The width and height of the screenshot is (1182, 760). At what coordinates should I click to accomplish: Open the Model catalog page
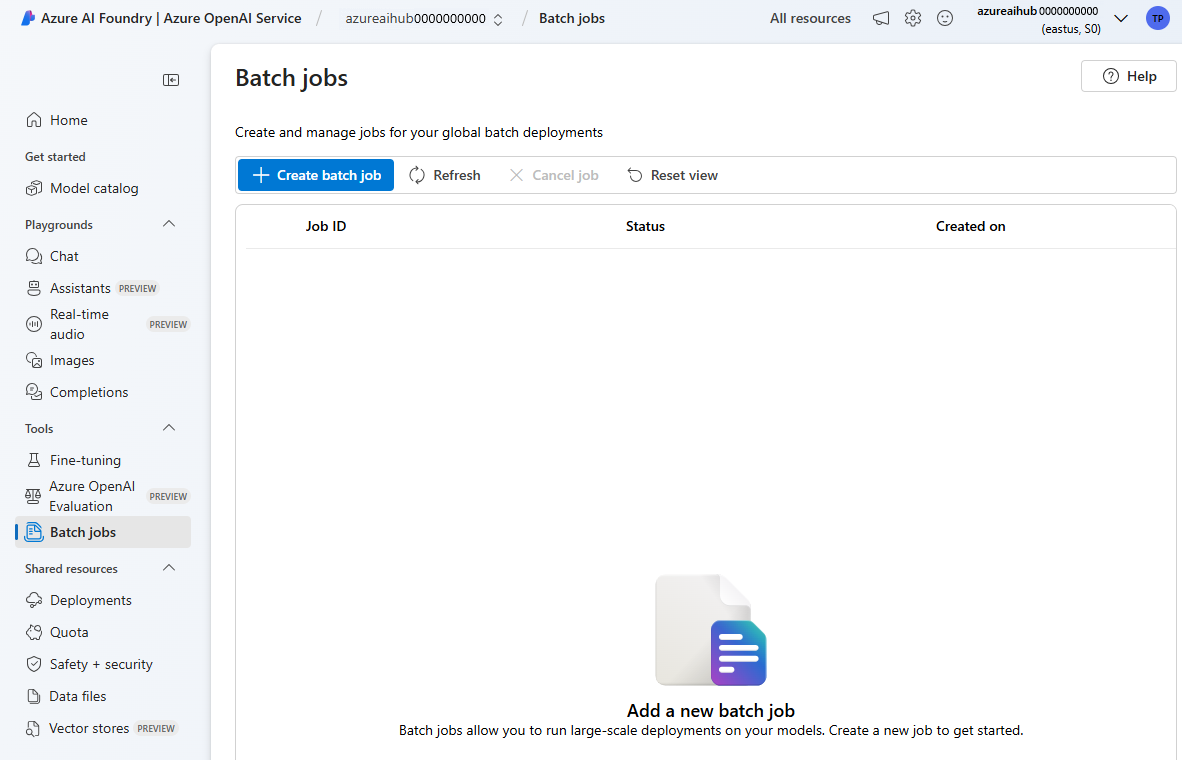point(94,188)
